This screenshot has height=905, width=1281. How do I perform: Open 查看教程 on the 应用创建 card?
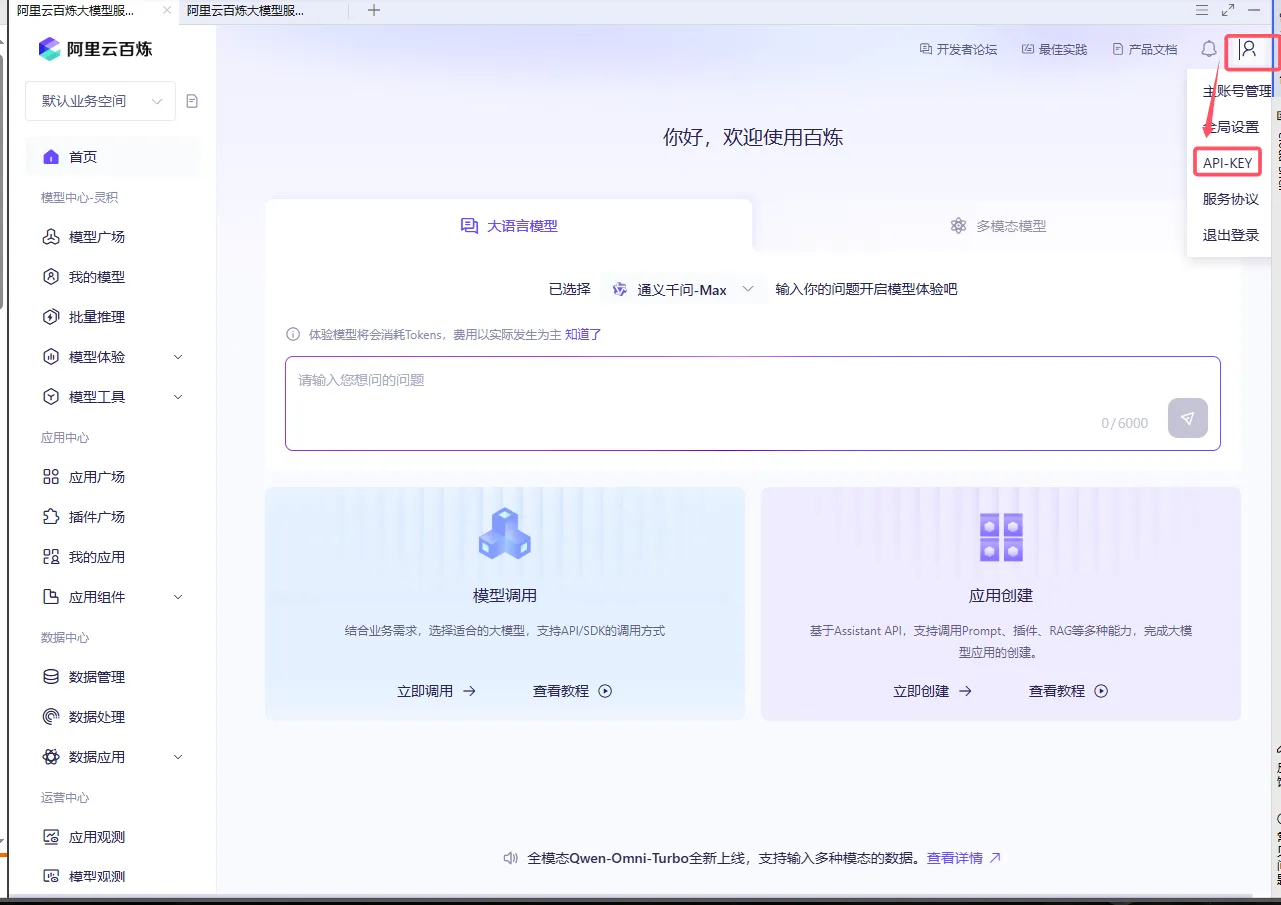click(1068, 691)
